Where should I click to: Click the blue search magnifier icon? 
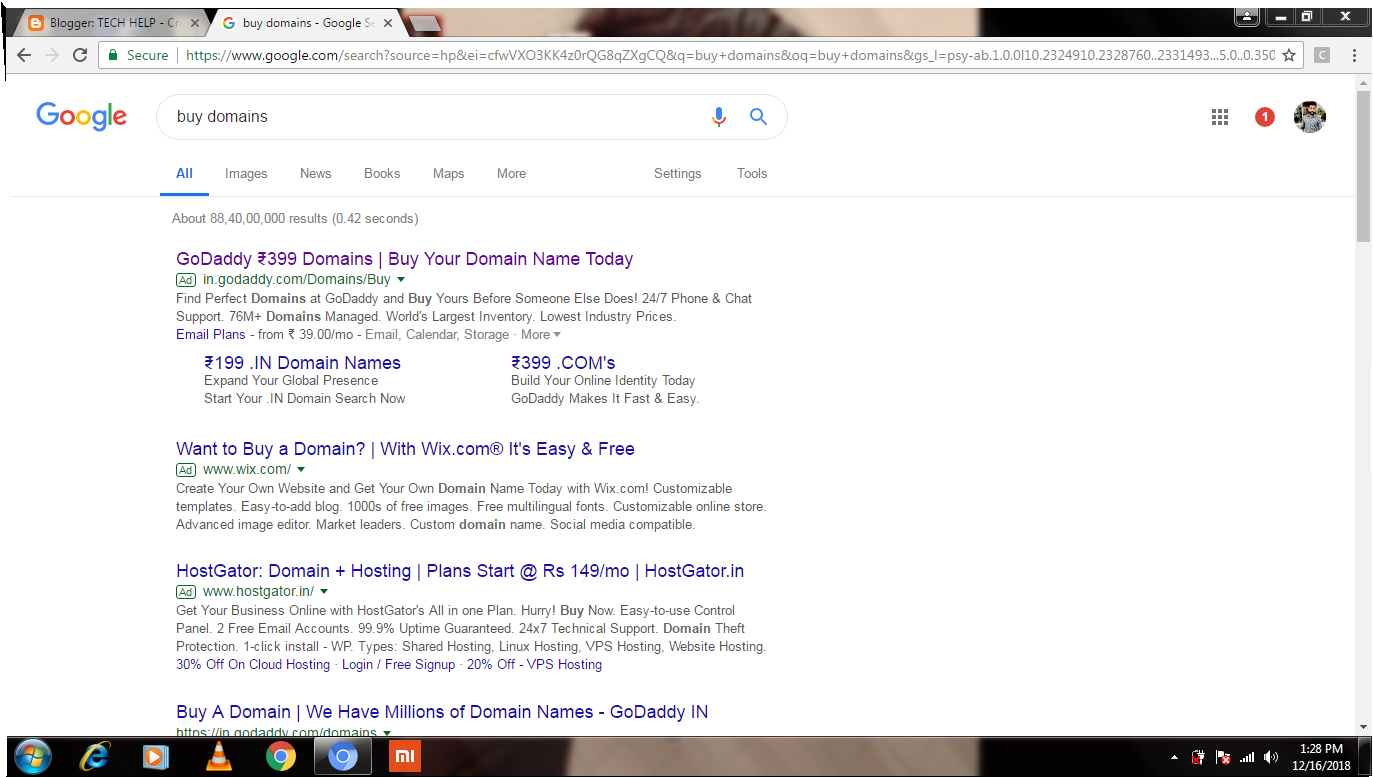pos(758,117)
